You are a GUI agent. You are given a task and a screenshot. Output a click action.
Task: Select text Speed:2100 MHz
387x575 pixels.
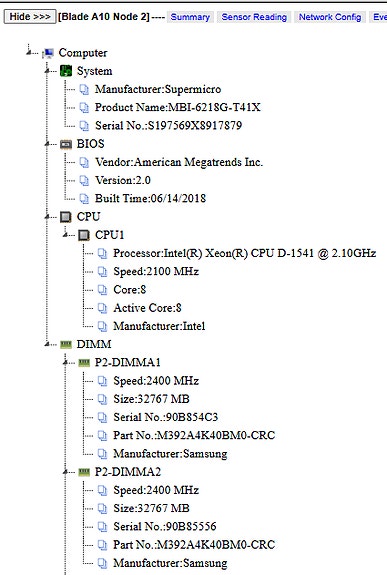[x=156, y=272]
